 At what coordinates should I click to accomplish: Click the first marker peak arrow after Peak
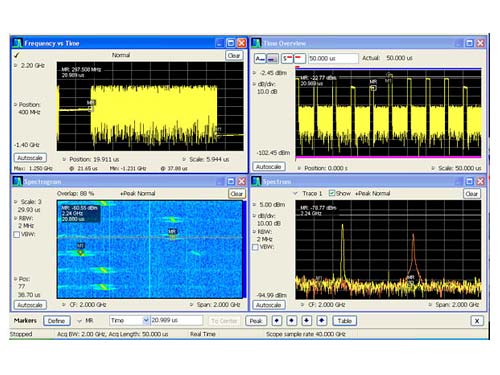tap(277, 321)
